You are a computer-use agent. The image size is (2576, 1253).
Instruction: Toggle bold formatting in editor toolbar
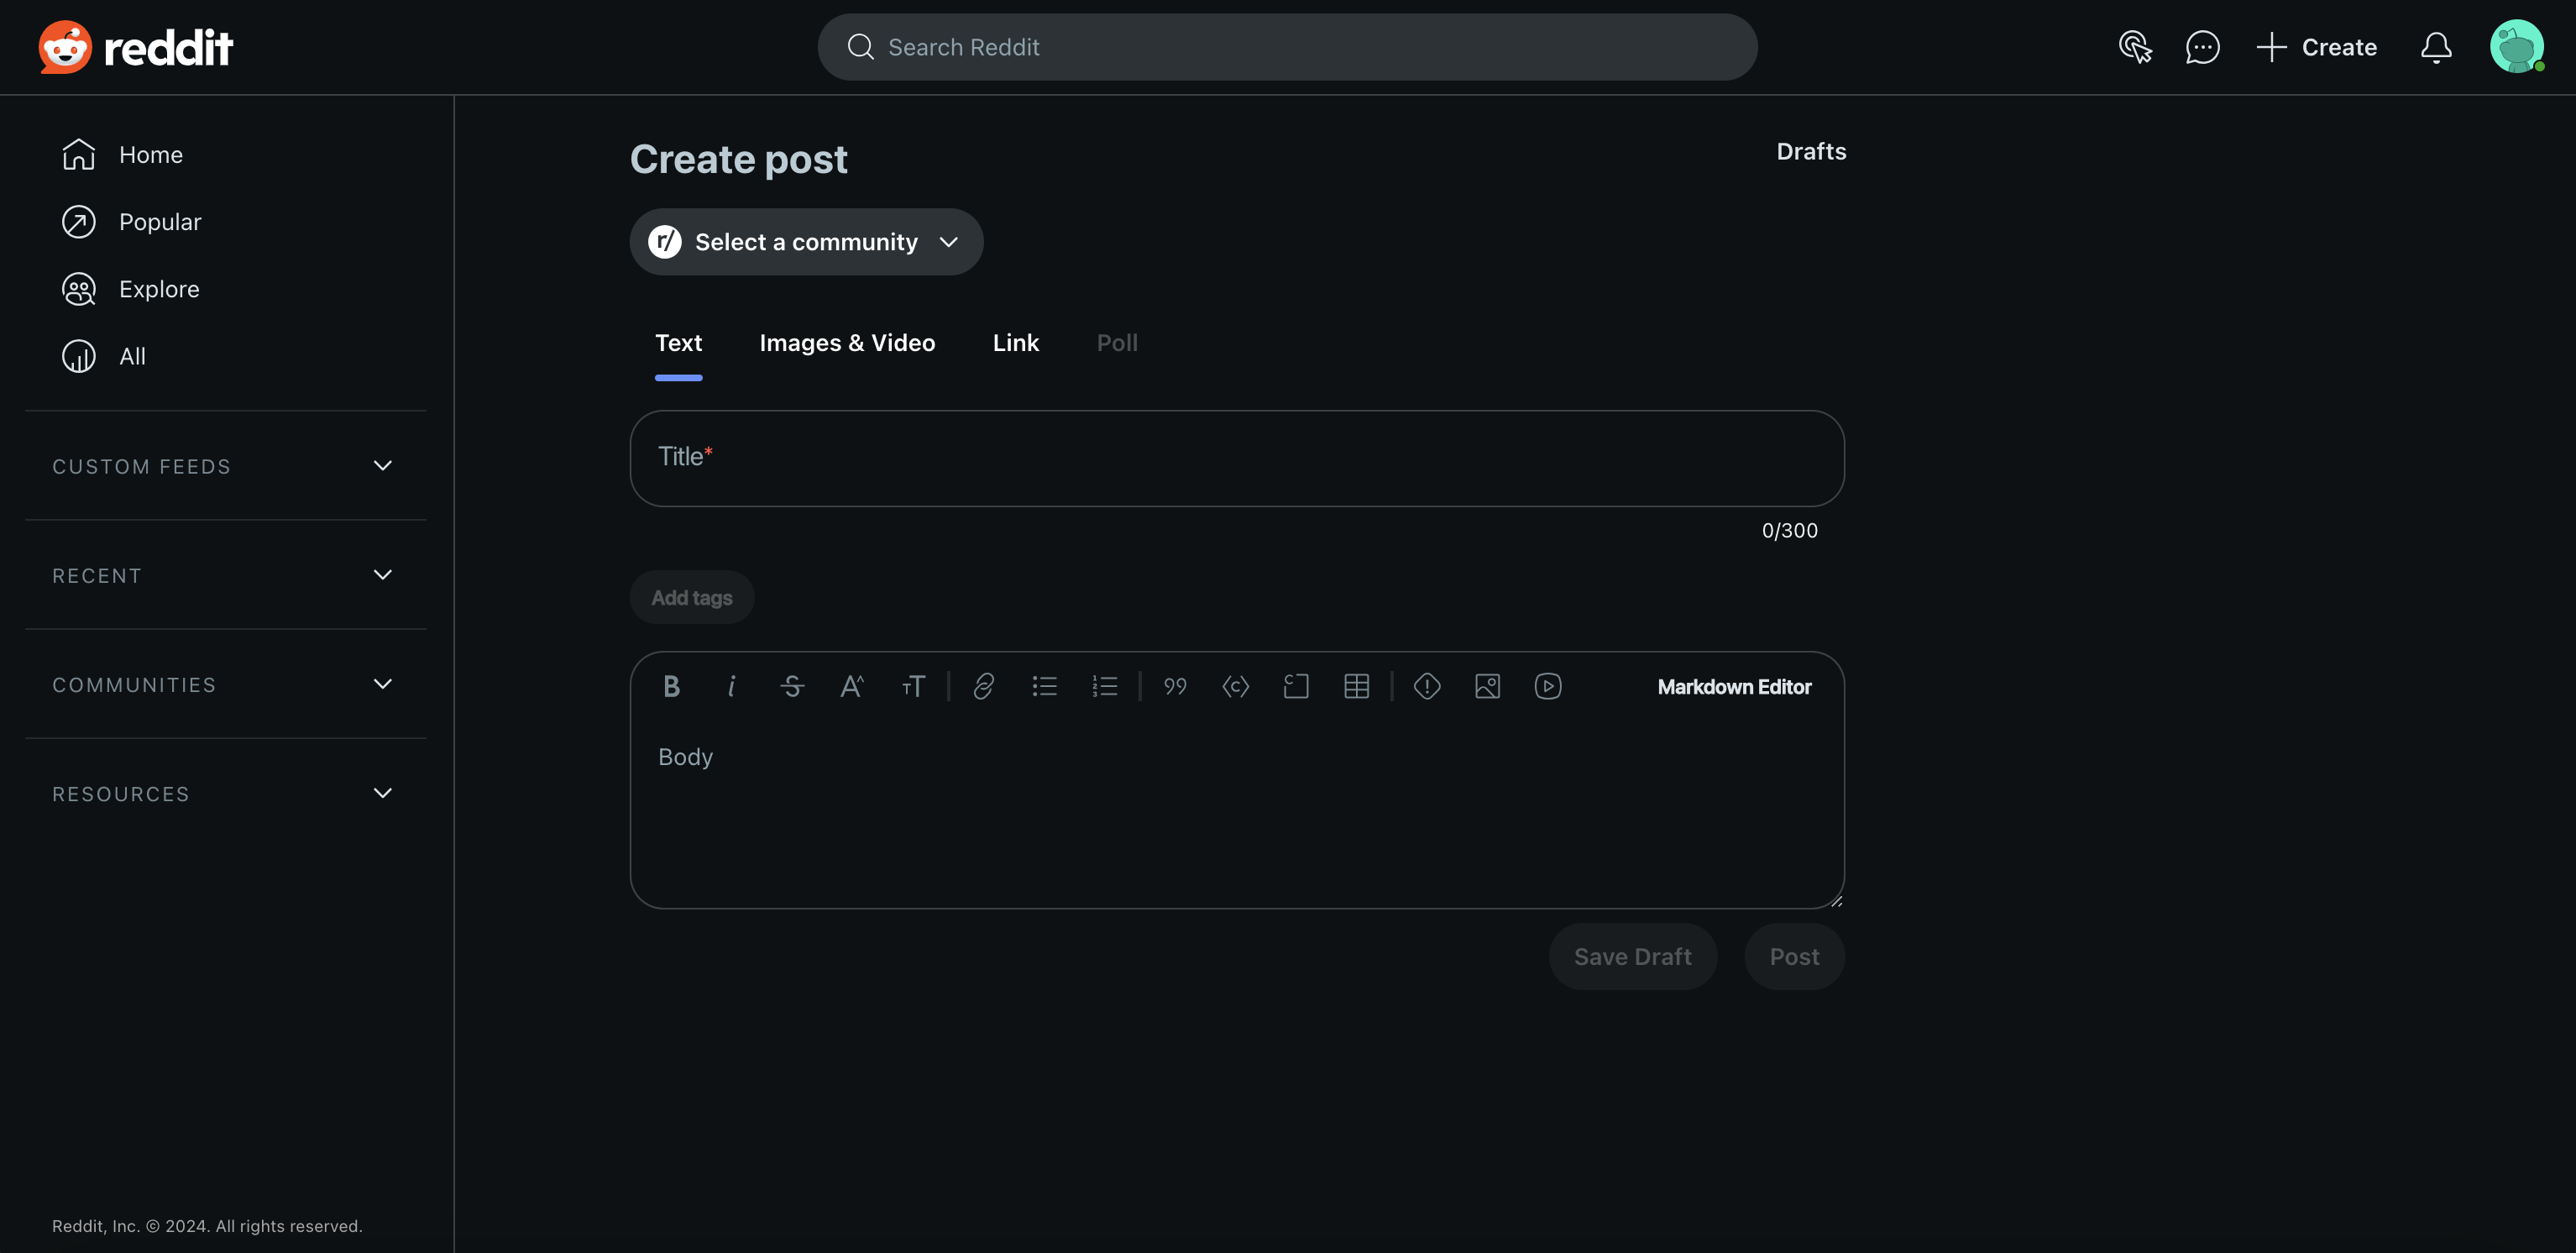[671, 686]
